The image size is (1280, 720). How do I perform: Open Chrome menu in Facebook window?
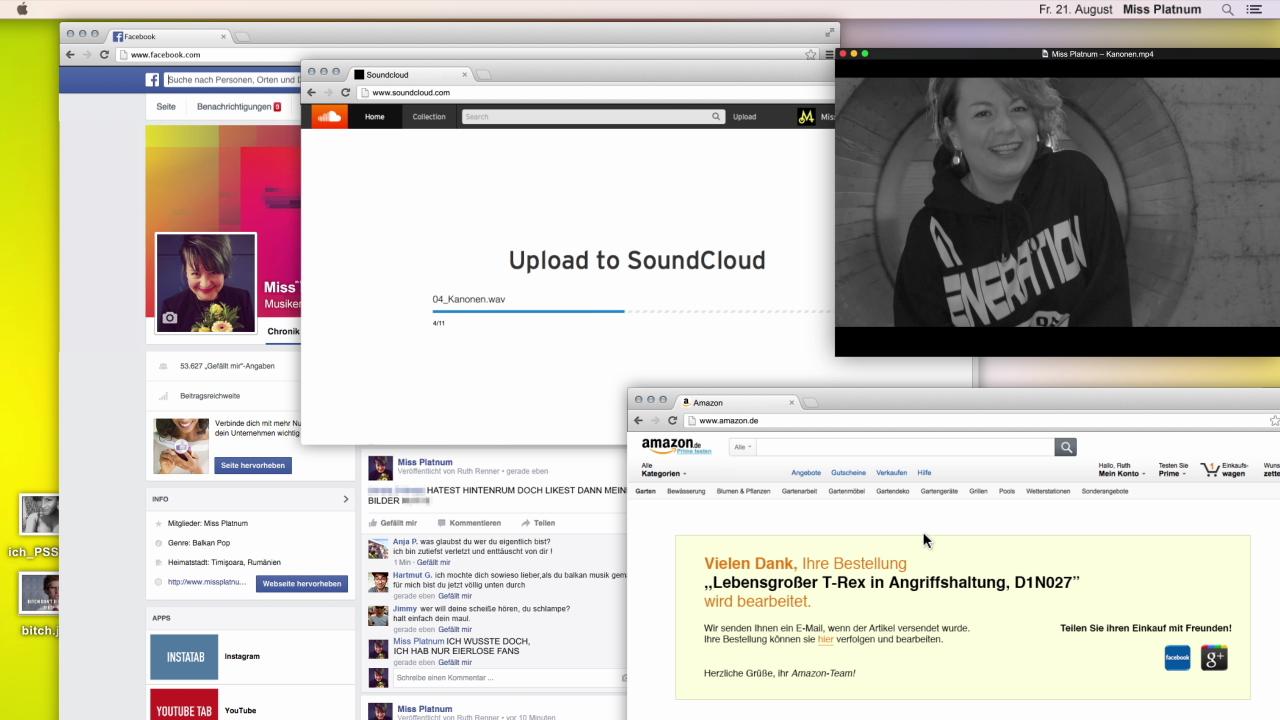pos(829,54)
